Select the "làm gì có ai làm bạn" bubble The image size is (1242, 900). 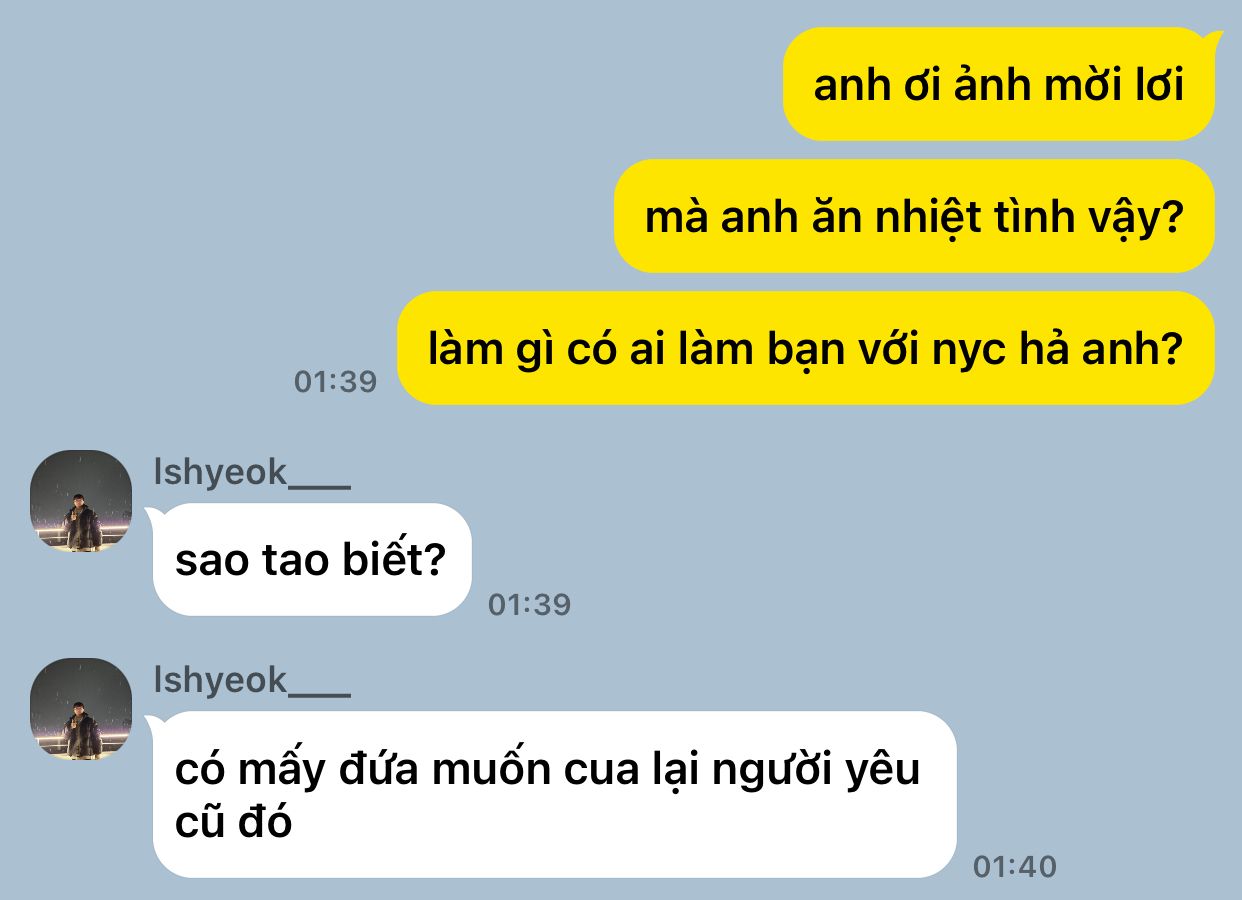tap(806, 348)
